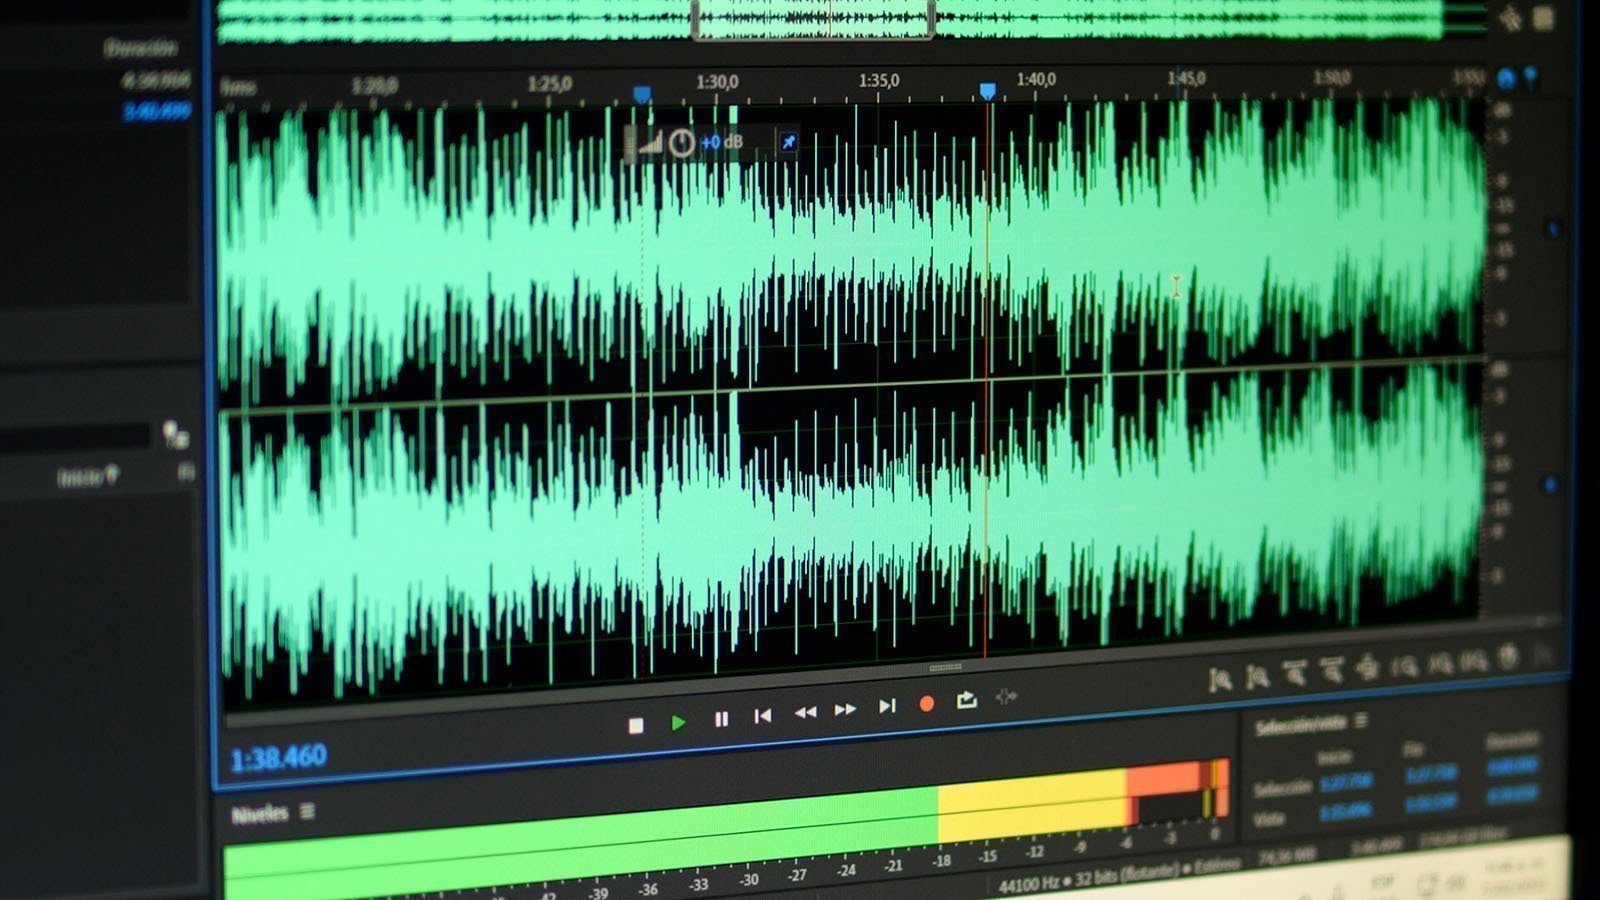Toggle loop playback icon
1600x900 pixels.
[x=966, y=700]
